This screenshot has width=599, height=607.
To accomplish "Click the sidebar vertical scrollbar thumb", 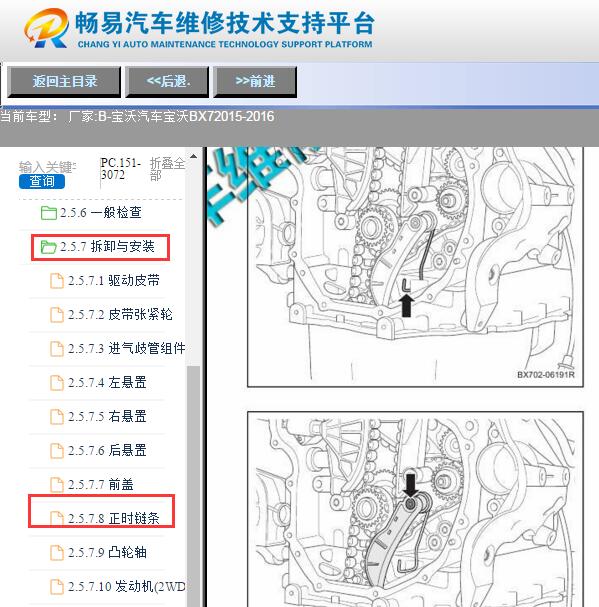I will [x=194, y=486].
